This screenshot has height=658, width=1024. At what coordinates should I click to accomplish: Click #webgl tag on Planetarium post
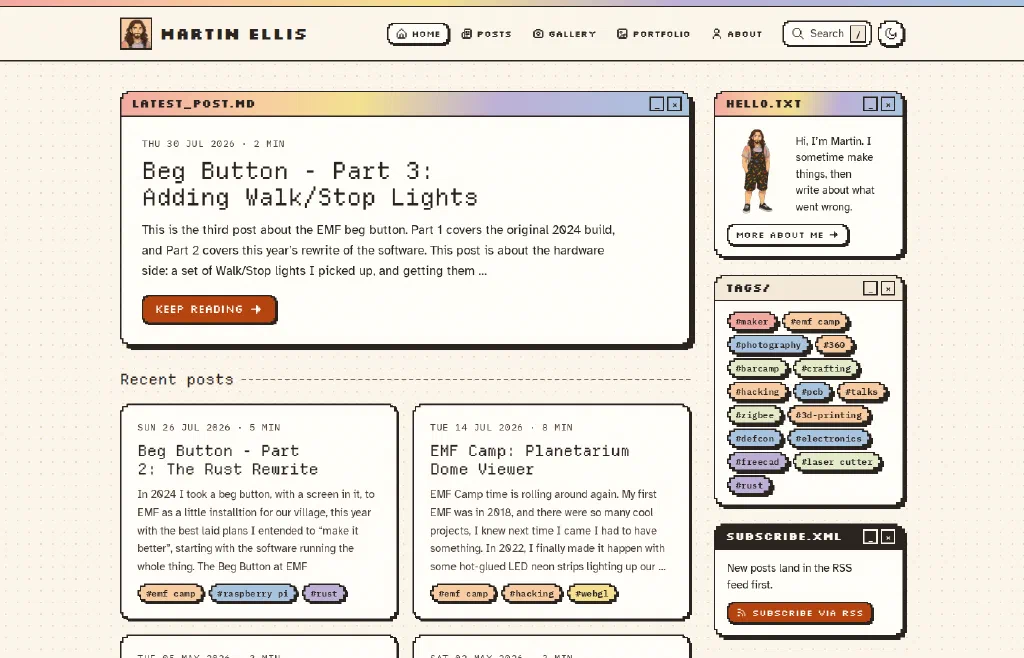point(592,594)
